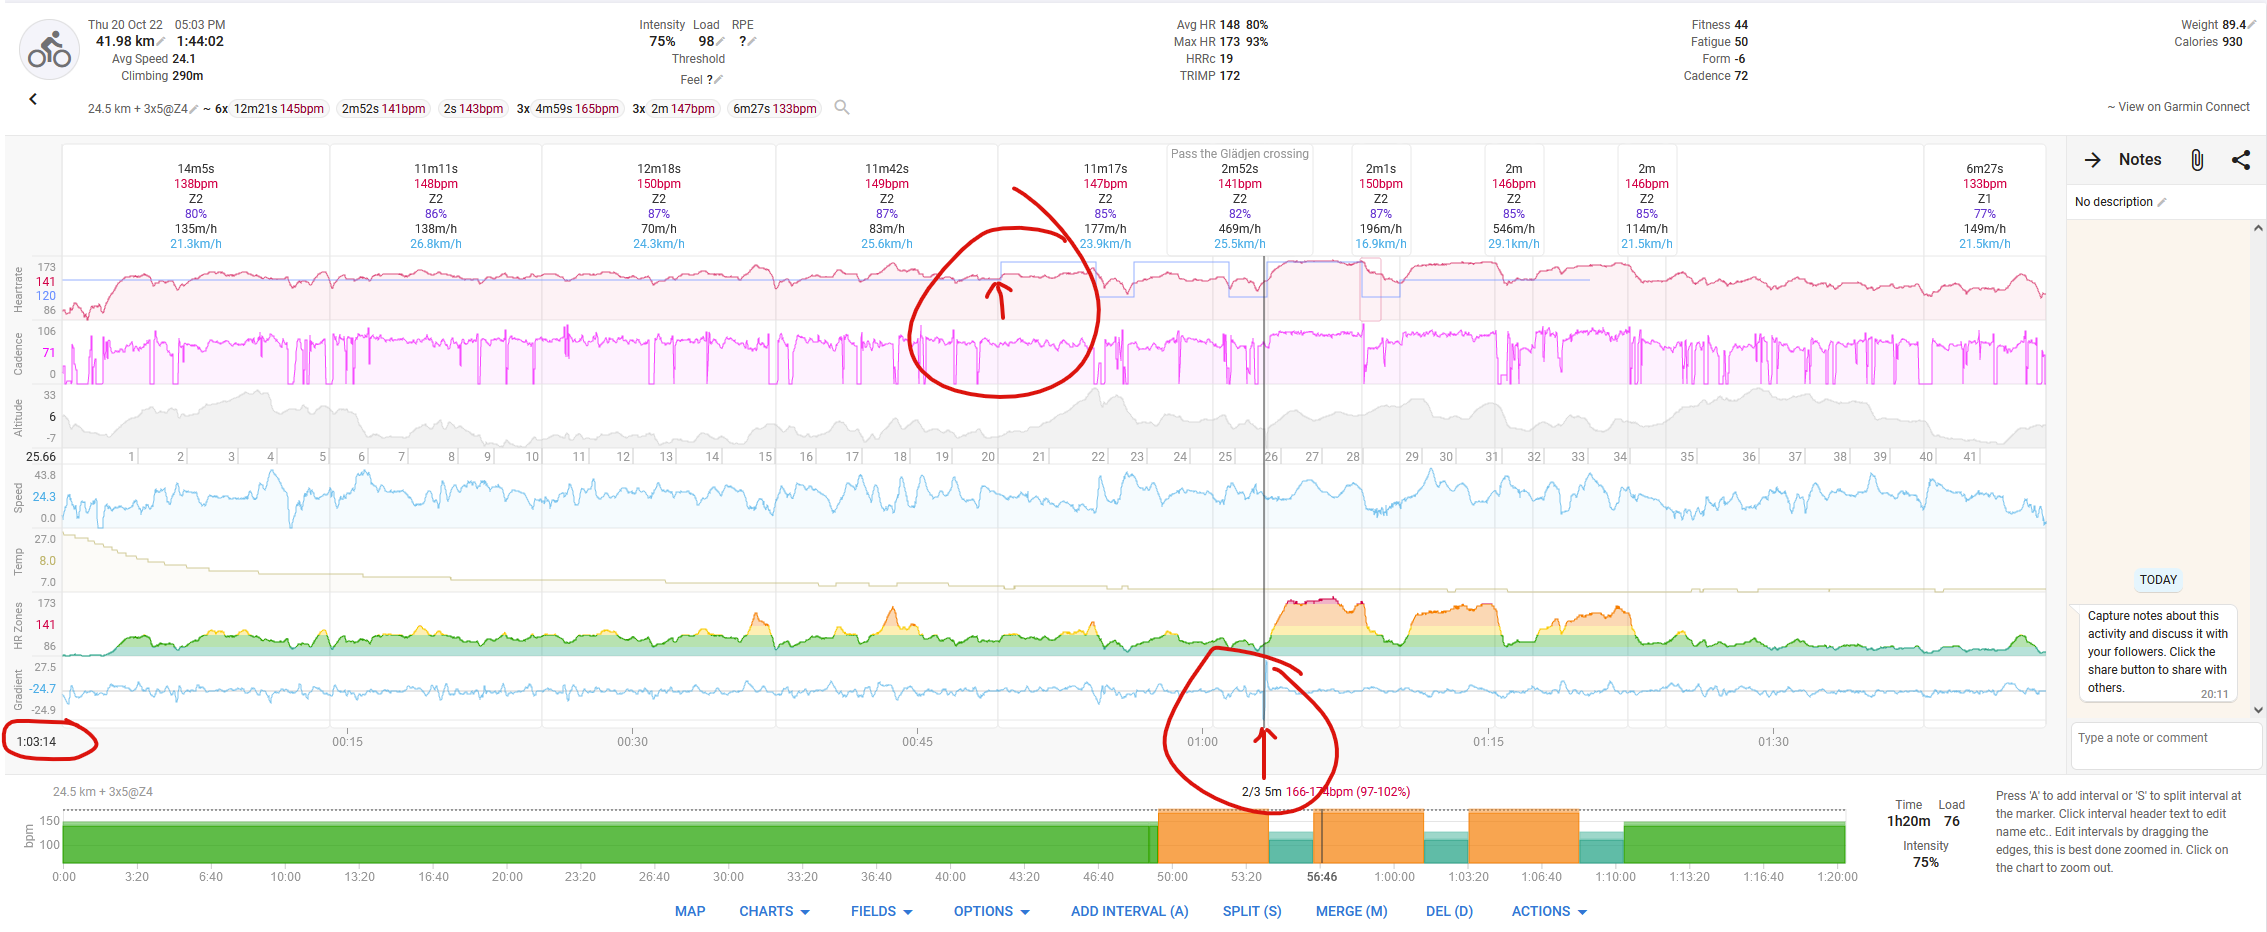Select the 4m59s 165bpm interval chip
2267x932 pixels.
pos(576,109)
